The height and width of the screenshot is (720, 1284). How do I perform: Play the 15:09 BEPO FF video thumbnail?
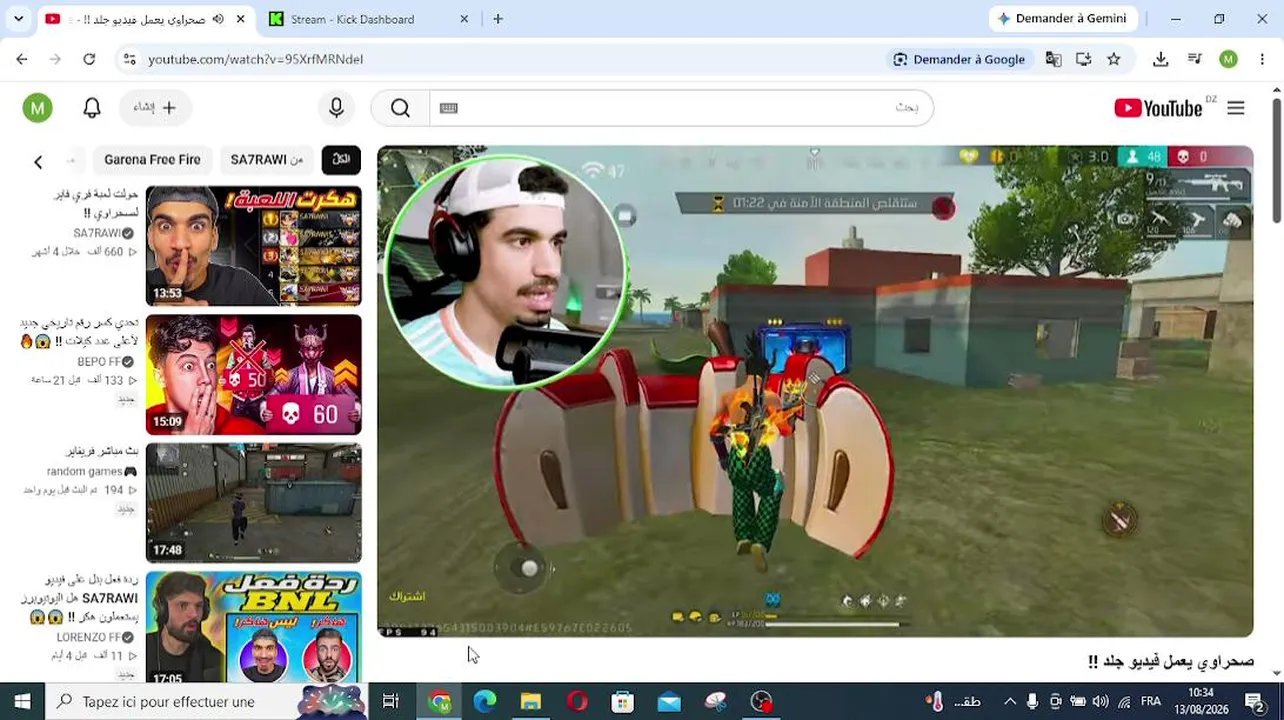(253, 375)
